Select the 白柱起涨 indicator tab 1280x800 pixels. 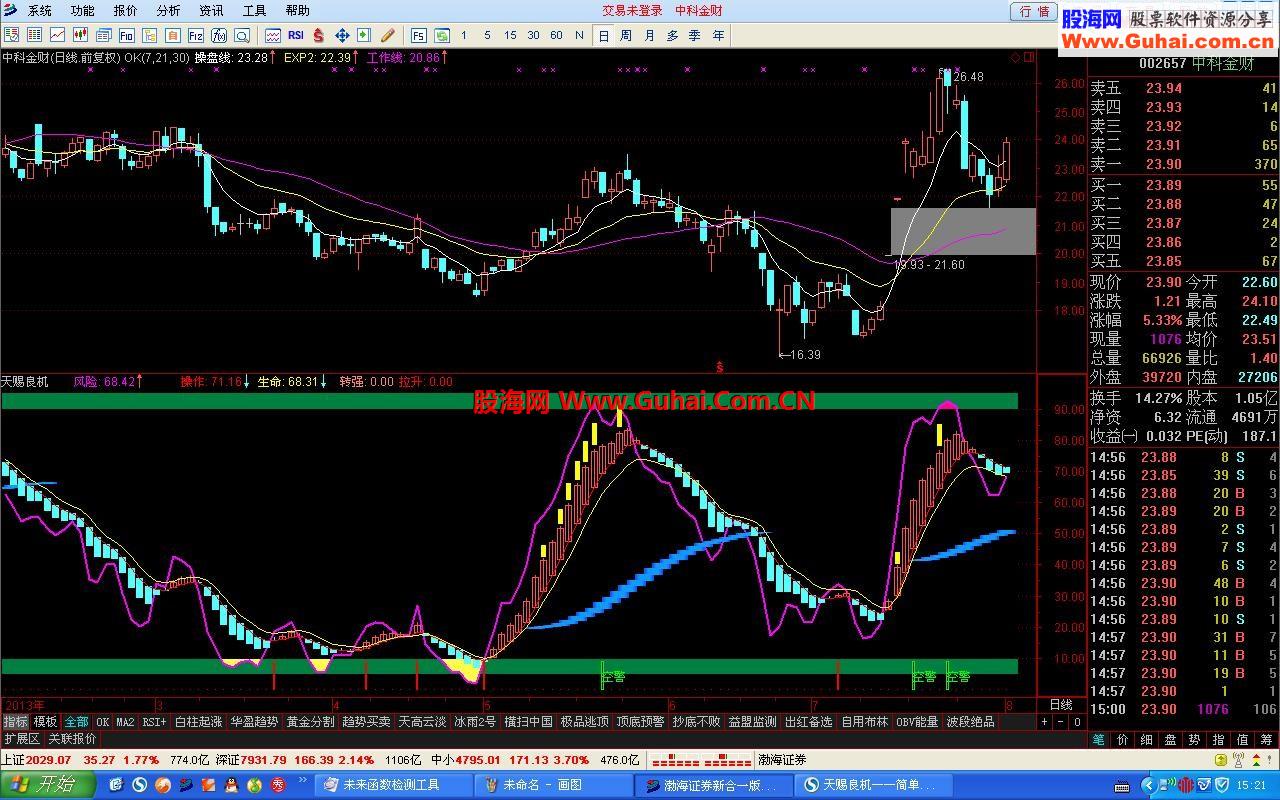click(x=198, y=721)
